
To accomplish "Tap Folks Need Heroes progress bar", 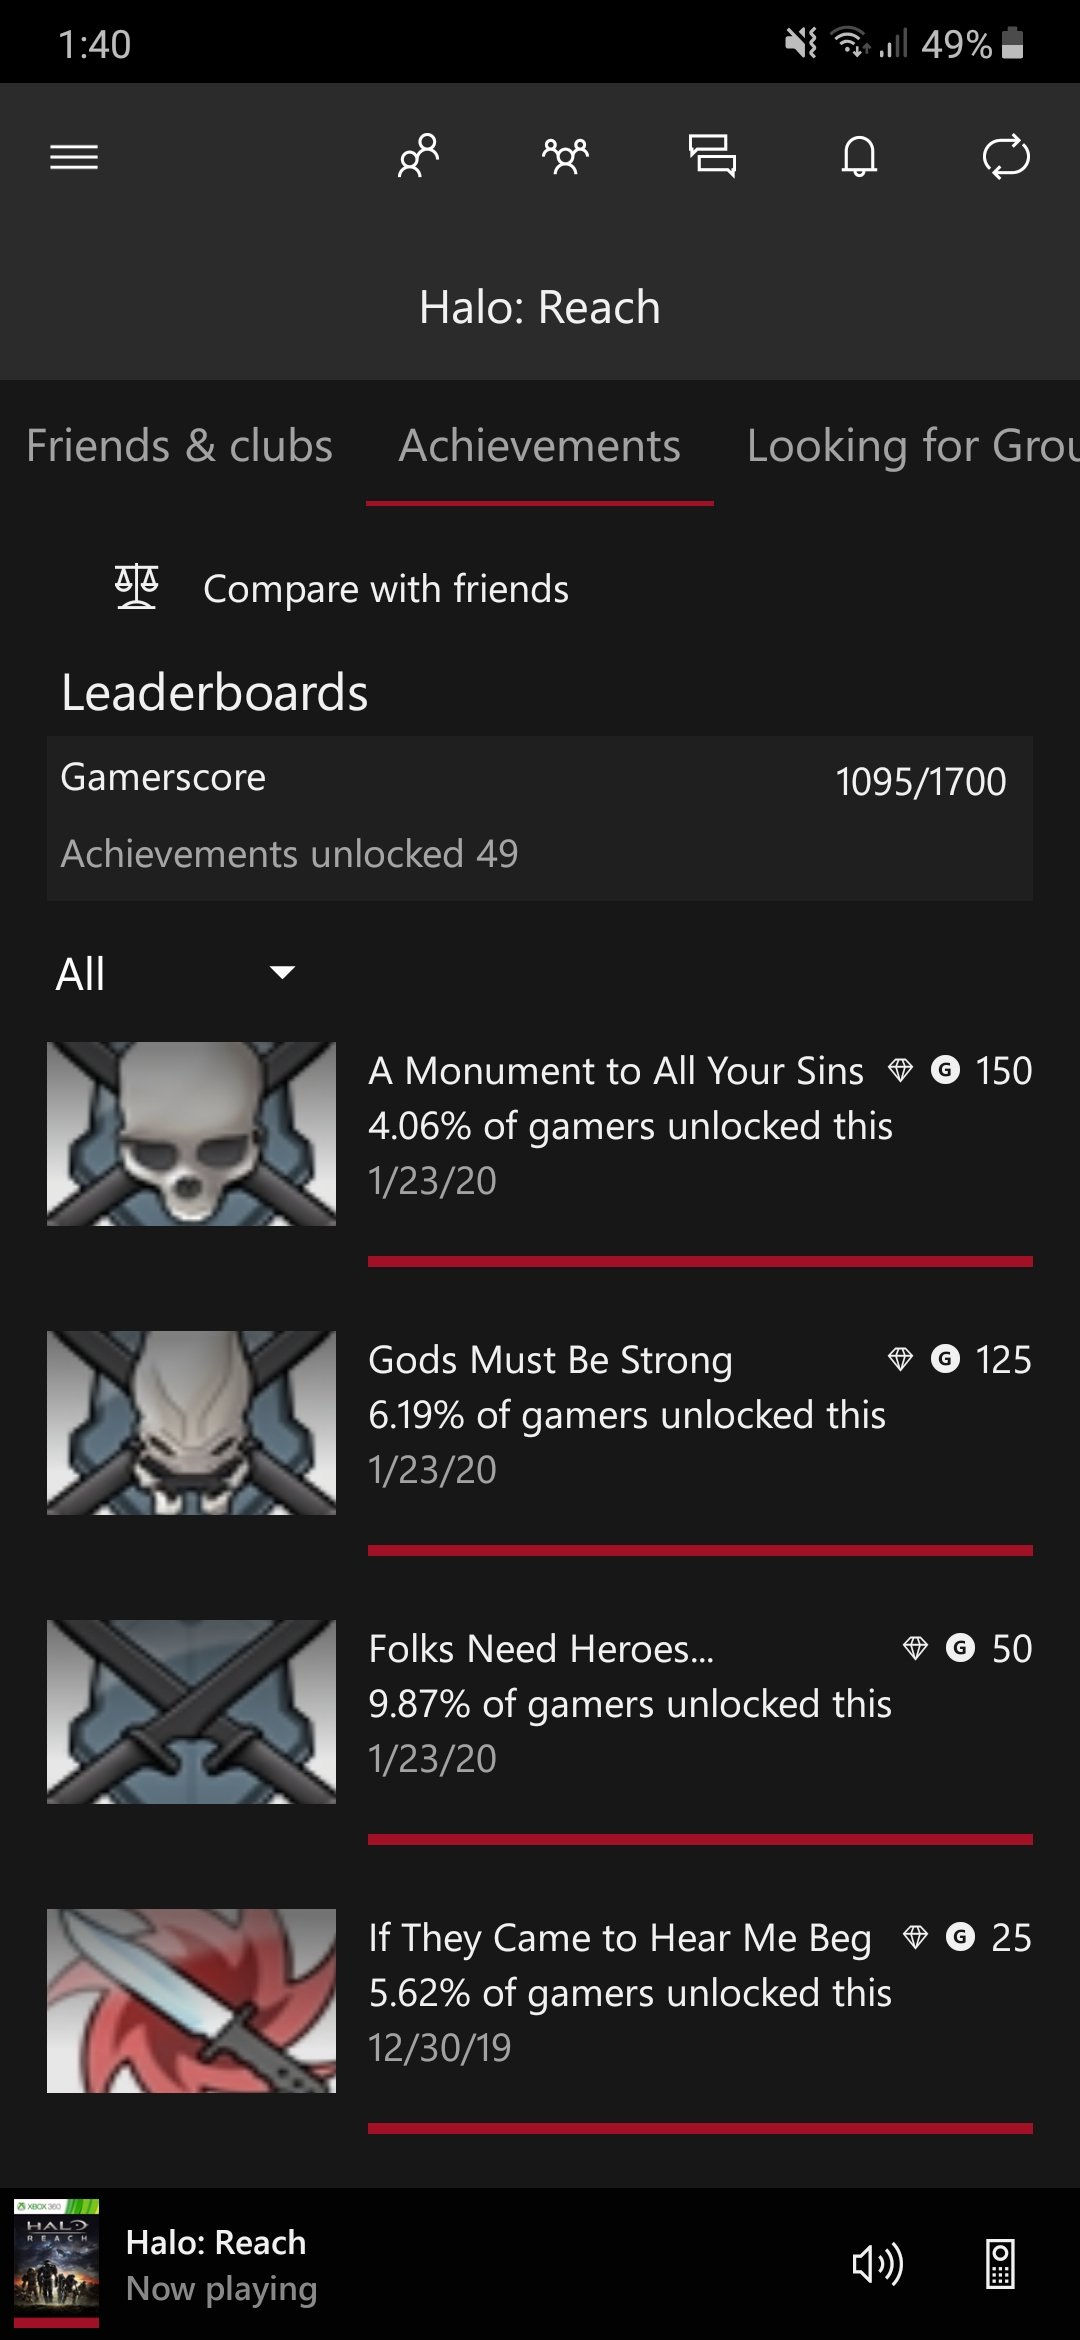I will point(700,1839).
